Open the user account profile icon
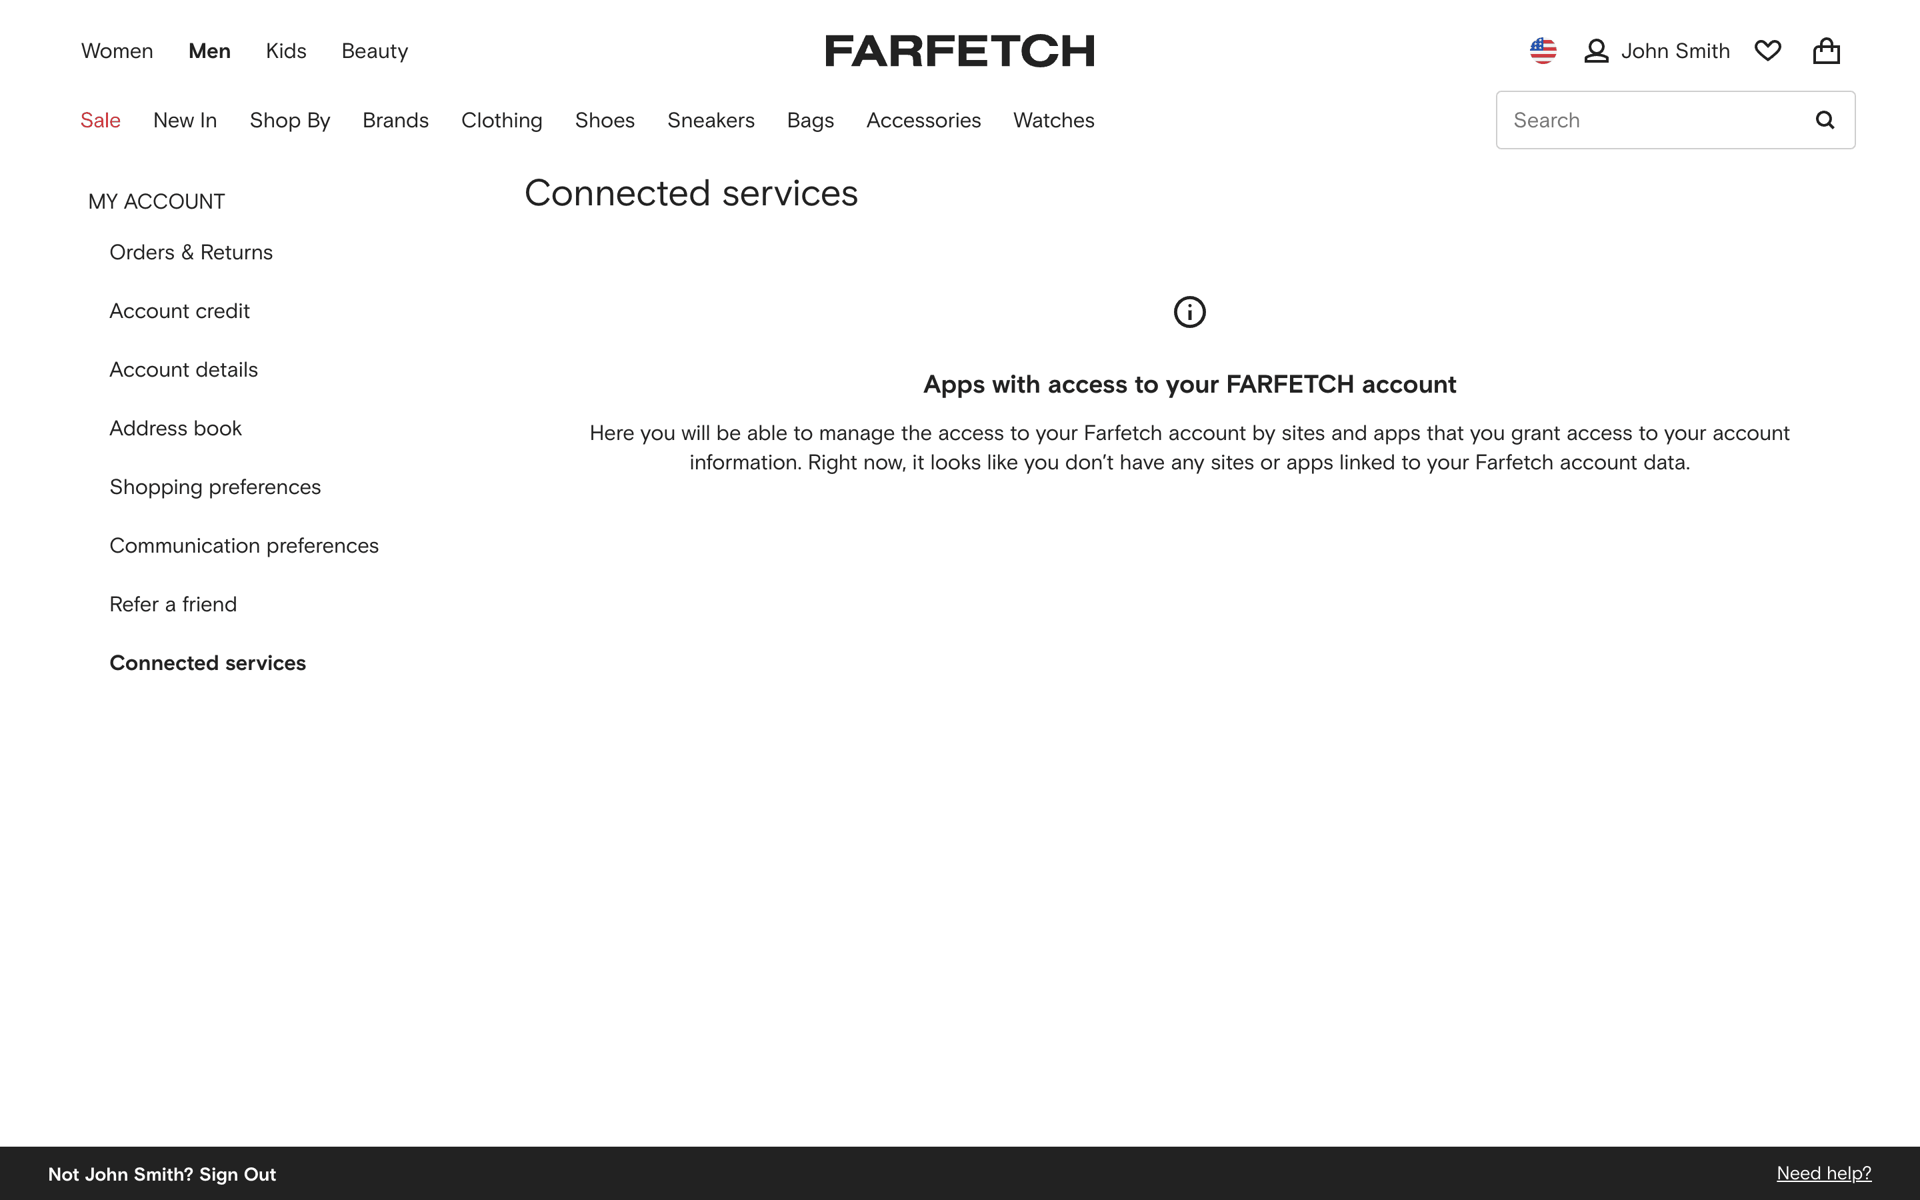Viewport: 1920px width, 1200px height. (1596, 51)
